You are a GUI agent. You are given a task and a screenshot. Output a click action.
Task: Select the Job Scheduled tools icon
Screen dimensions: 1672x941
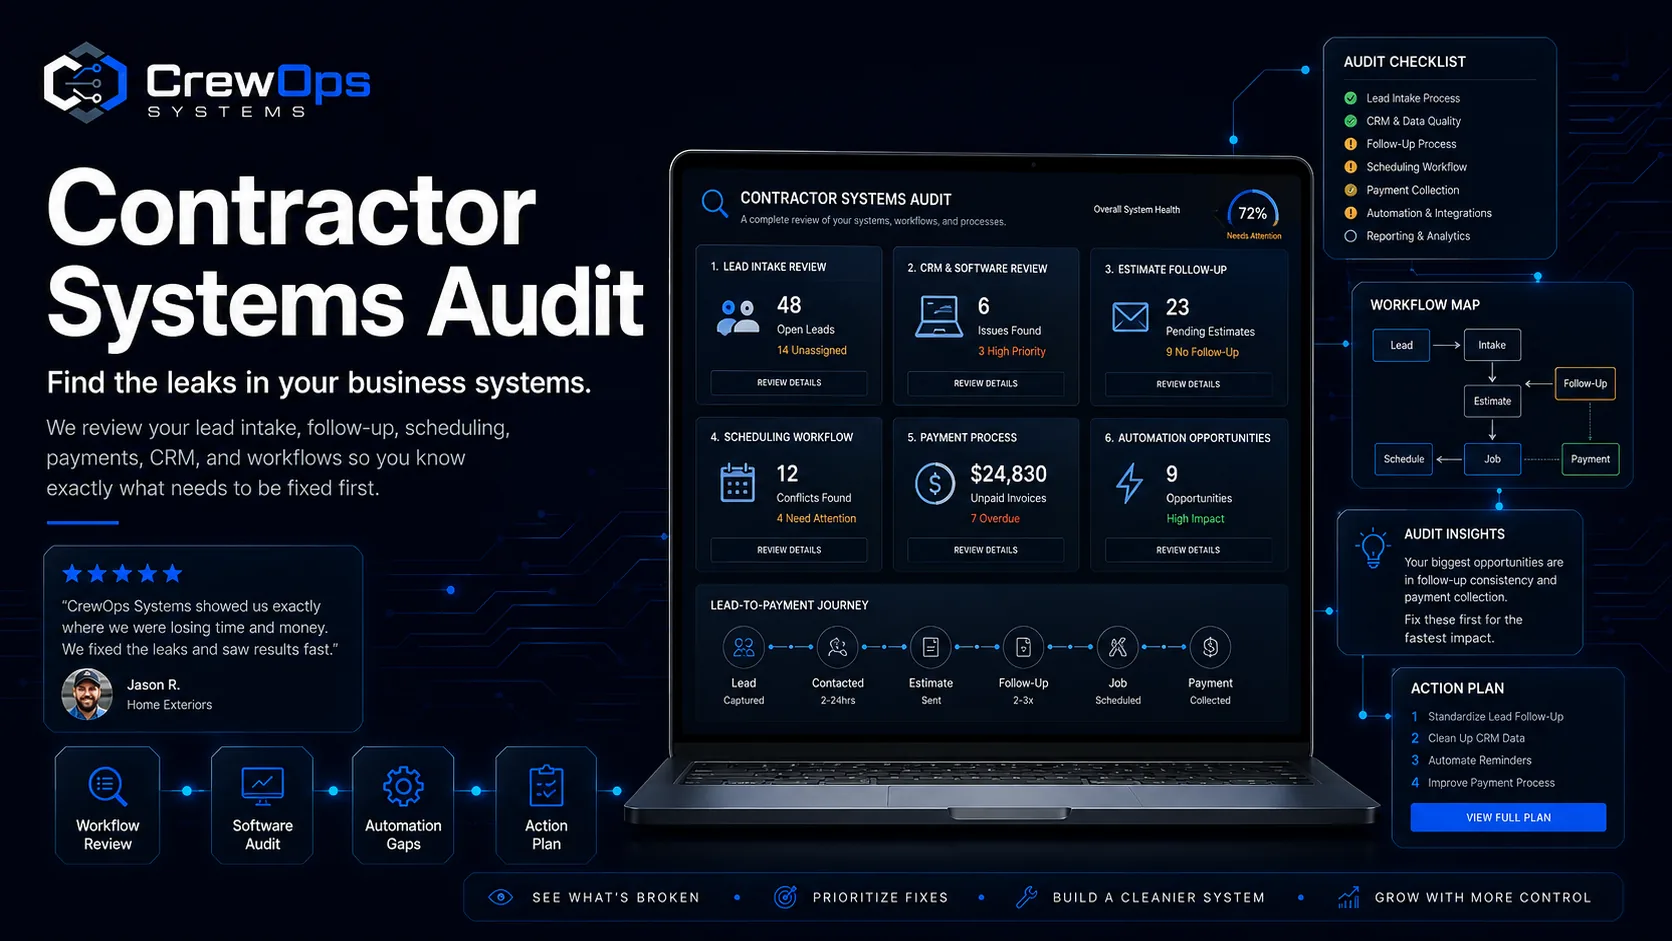click(x=1118, y=647)
